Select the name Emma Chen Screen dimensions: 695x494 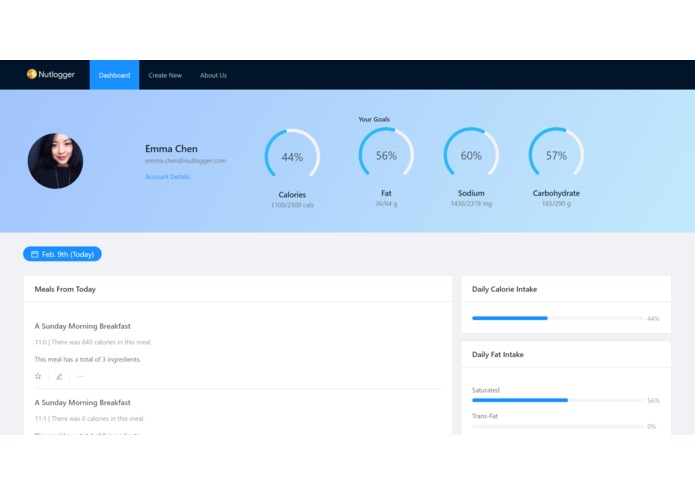click(171, 149)
